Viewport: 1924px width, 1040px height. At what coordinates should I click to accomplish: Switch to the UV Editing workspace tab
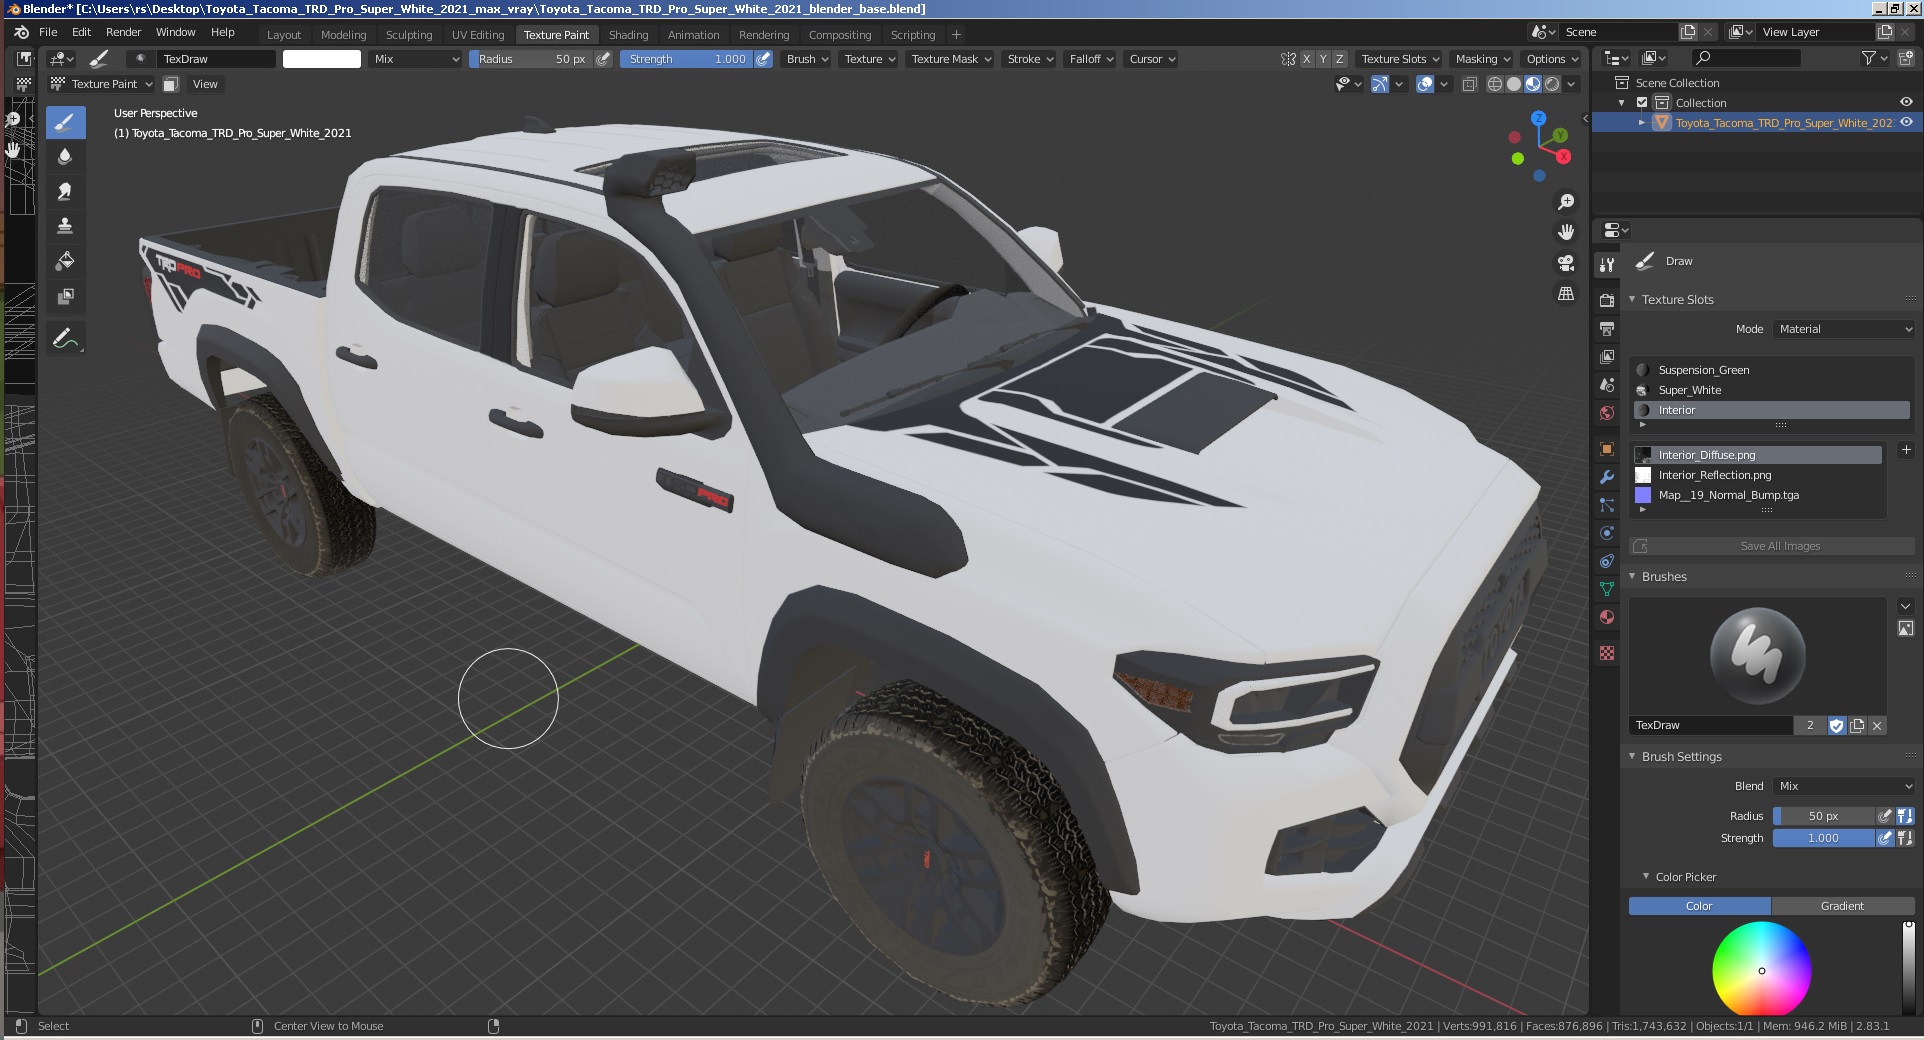tap(478, 34)
